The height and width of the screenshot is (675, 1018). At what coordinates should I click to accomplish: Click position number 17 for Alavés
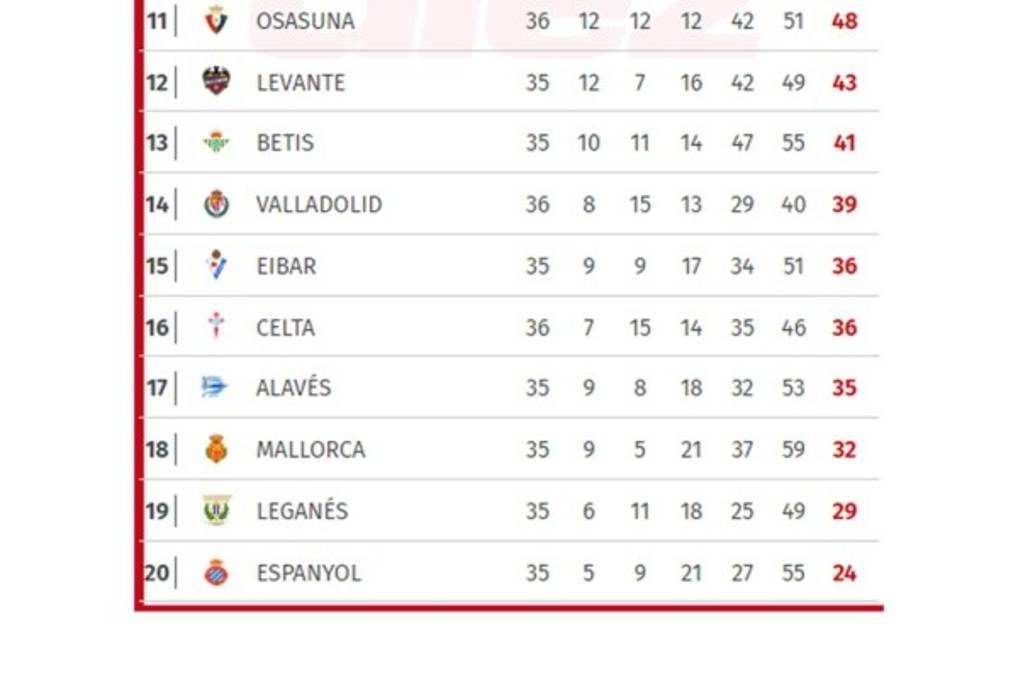pyautogui.click(x=157, y=388)
